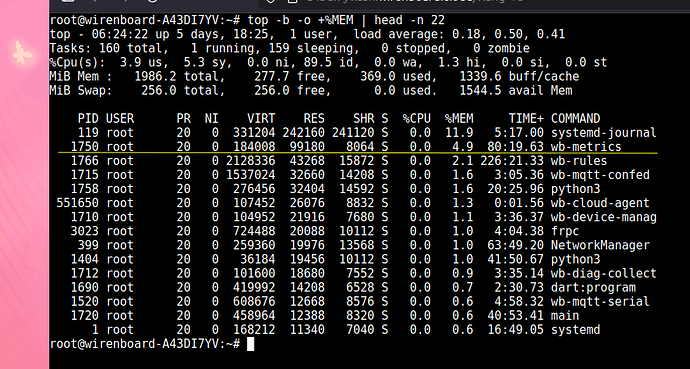
Task: Click the "wb-metrics" command name
Action: coord(586,147)
